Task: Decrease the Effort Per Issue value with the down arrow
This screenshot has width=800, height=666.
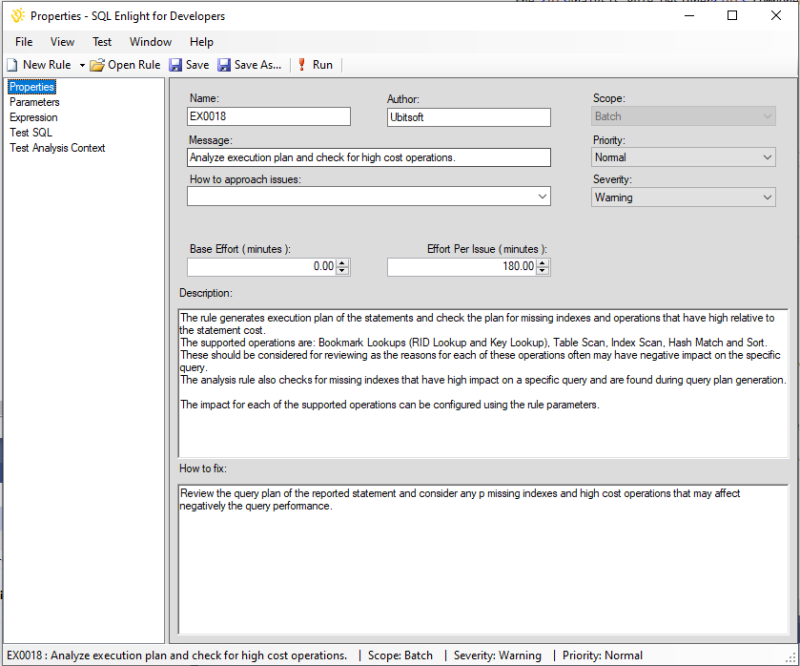Action: coord(542,270)
